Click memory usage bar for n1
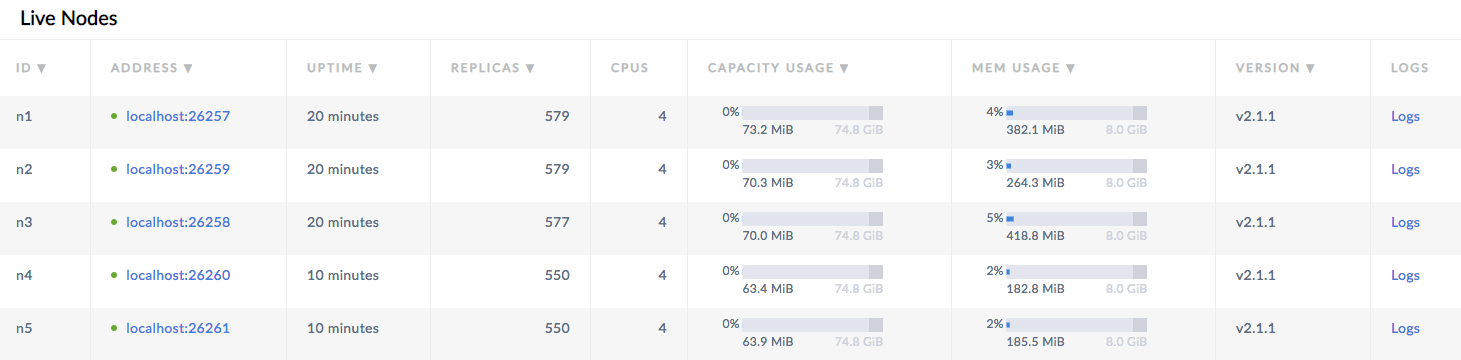 [x=1076, y=112]
